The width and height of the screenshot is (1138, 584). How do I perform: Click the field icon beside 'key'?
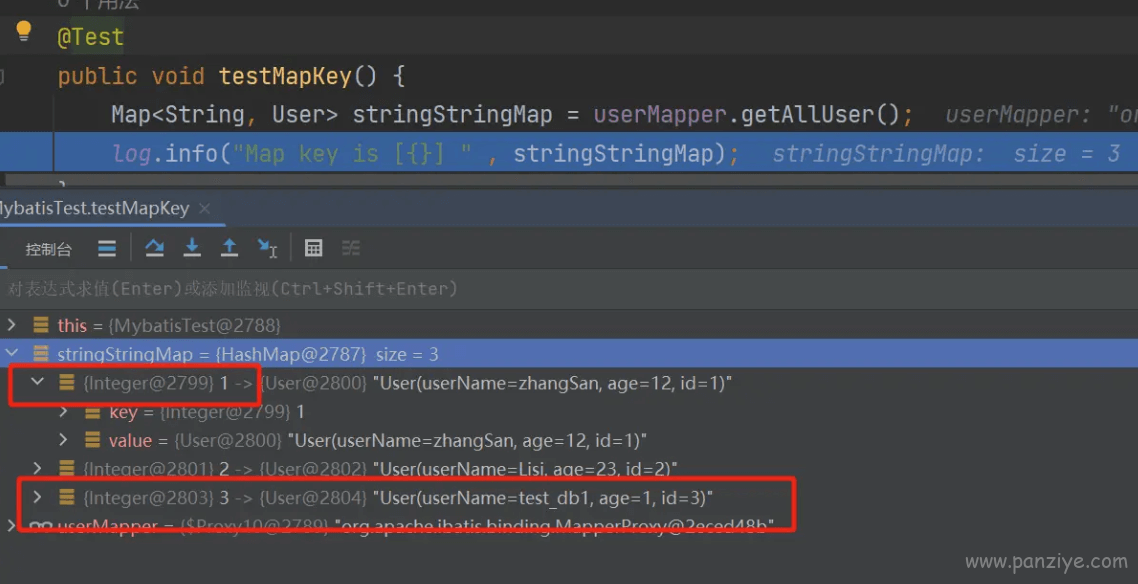pos(92,412)
